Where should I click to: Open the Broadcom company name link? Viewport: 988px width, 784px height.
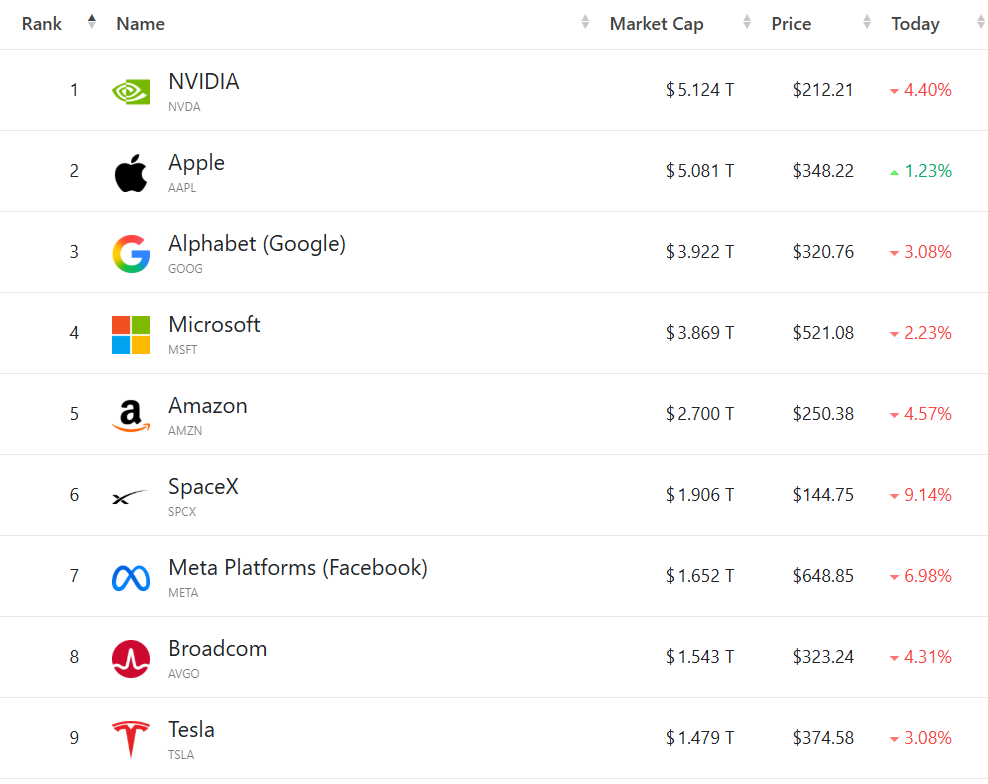(217, 649)
